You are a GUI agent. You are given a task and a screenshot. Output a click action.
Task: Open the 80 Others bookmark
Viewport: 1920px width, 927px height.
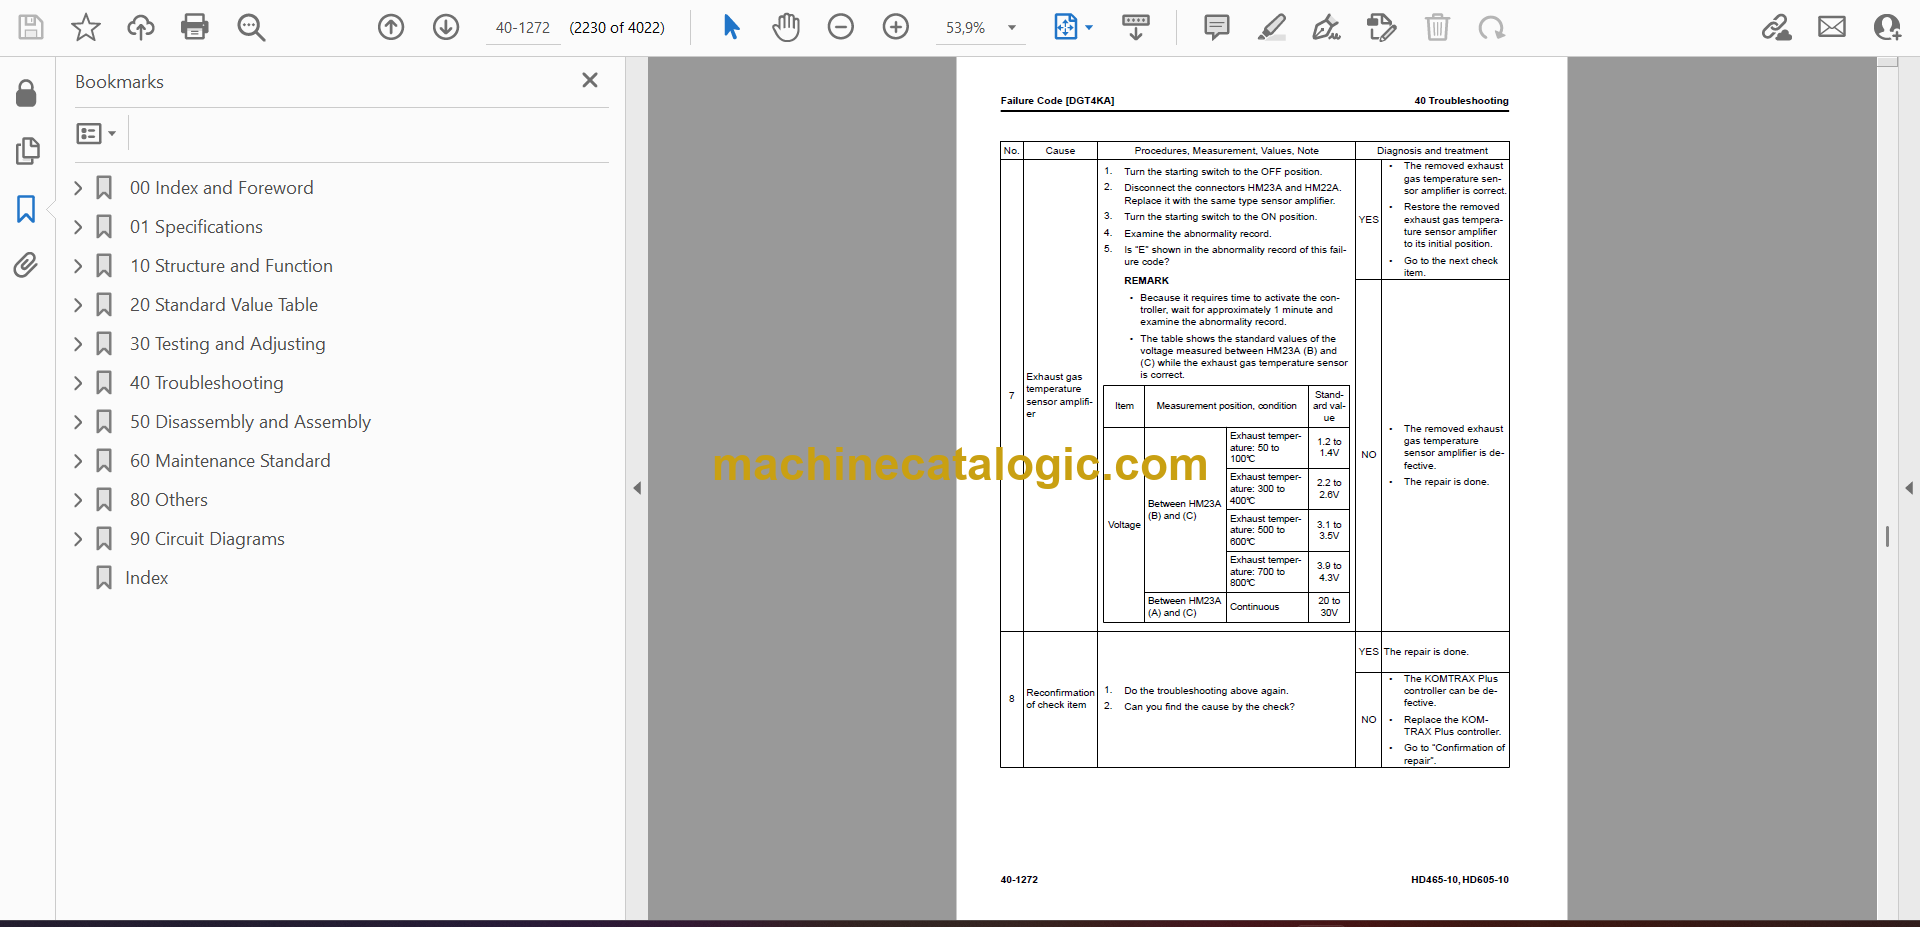tap(169, 499)
